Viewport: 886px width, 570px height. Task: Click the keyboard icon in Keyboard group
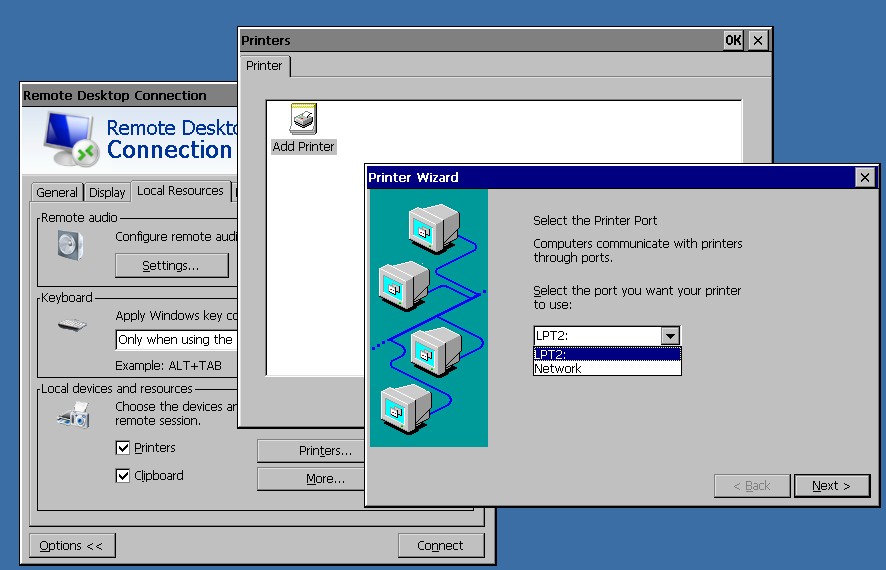point(72,325)
